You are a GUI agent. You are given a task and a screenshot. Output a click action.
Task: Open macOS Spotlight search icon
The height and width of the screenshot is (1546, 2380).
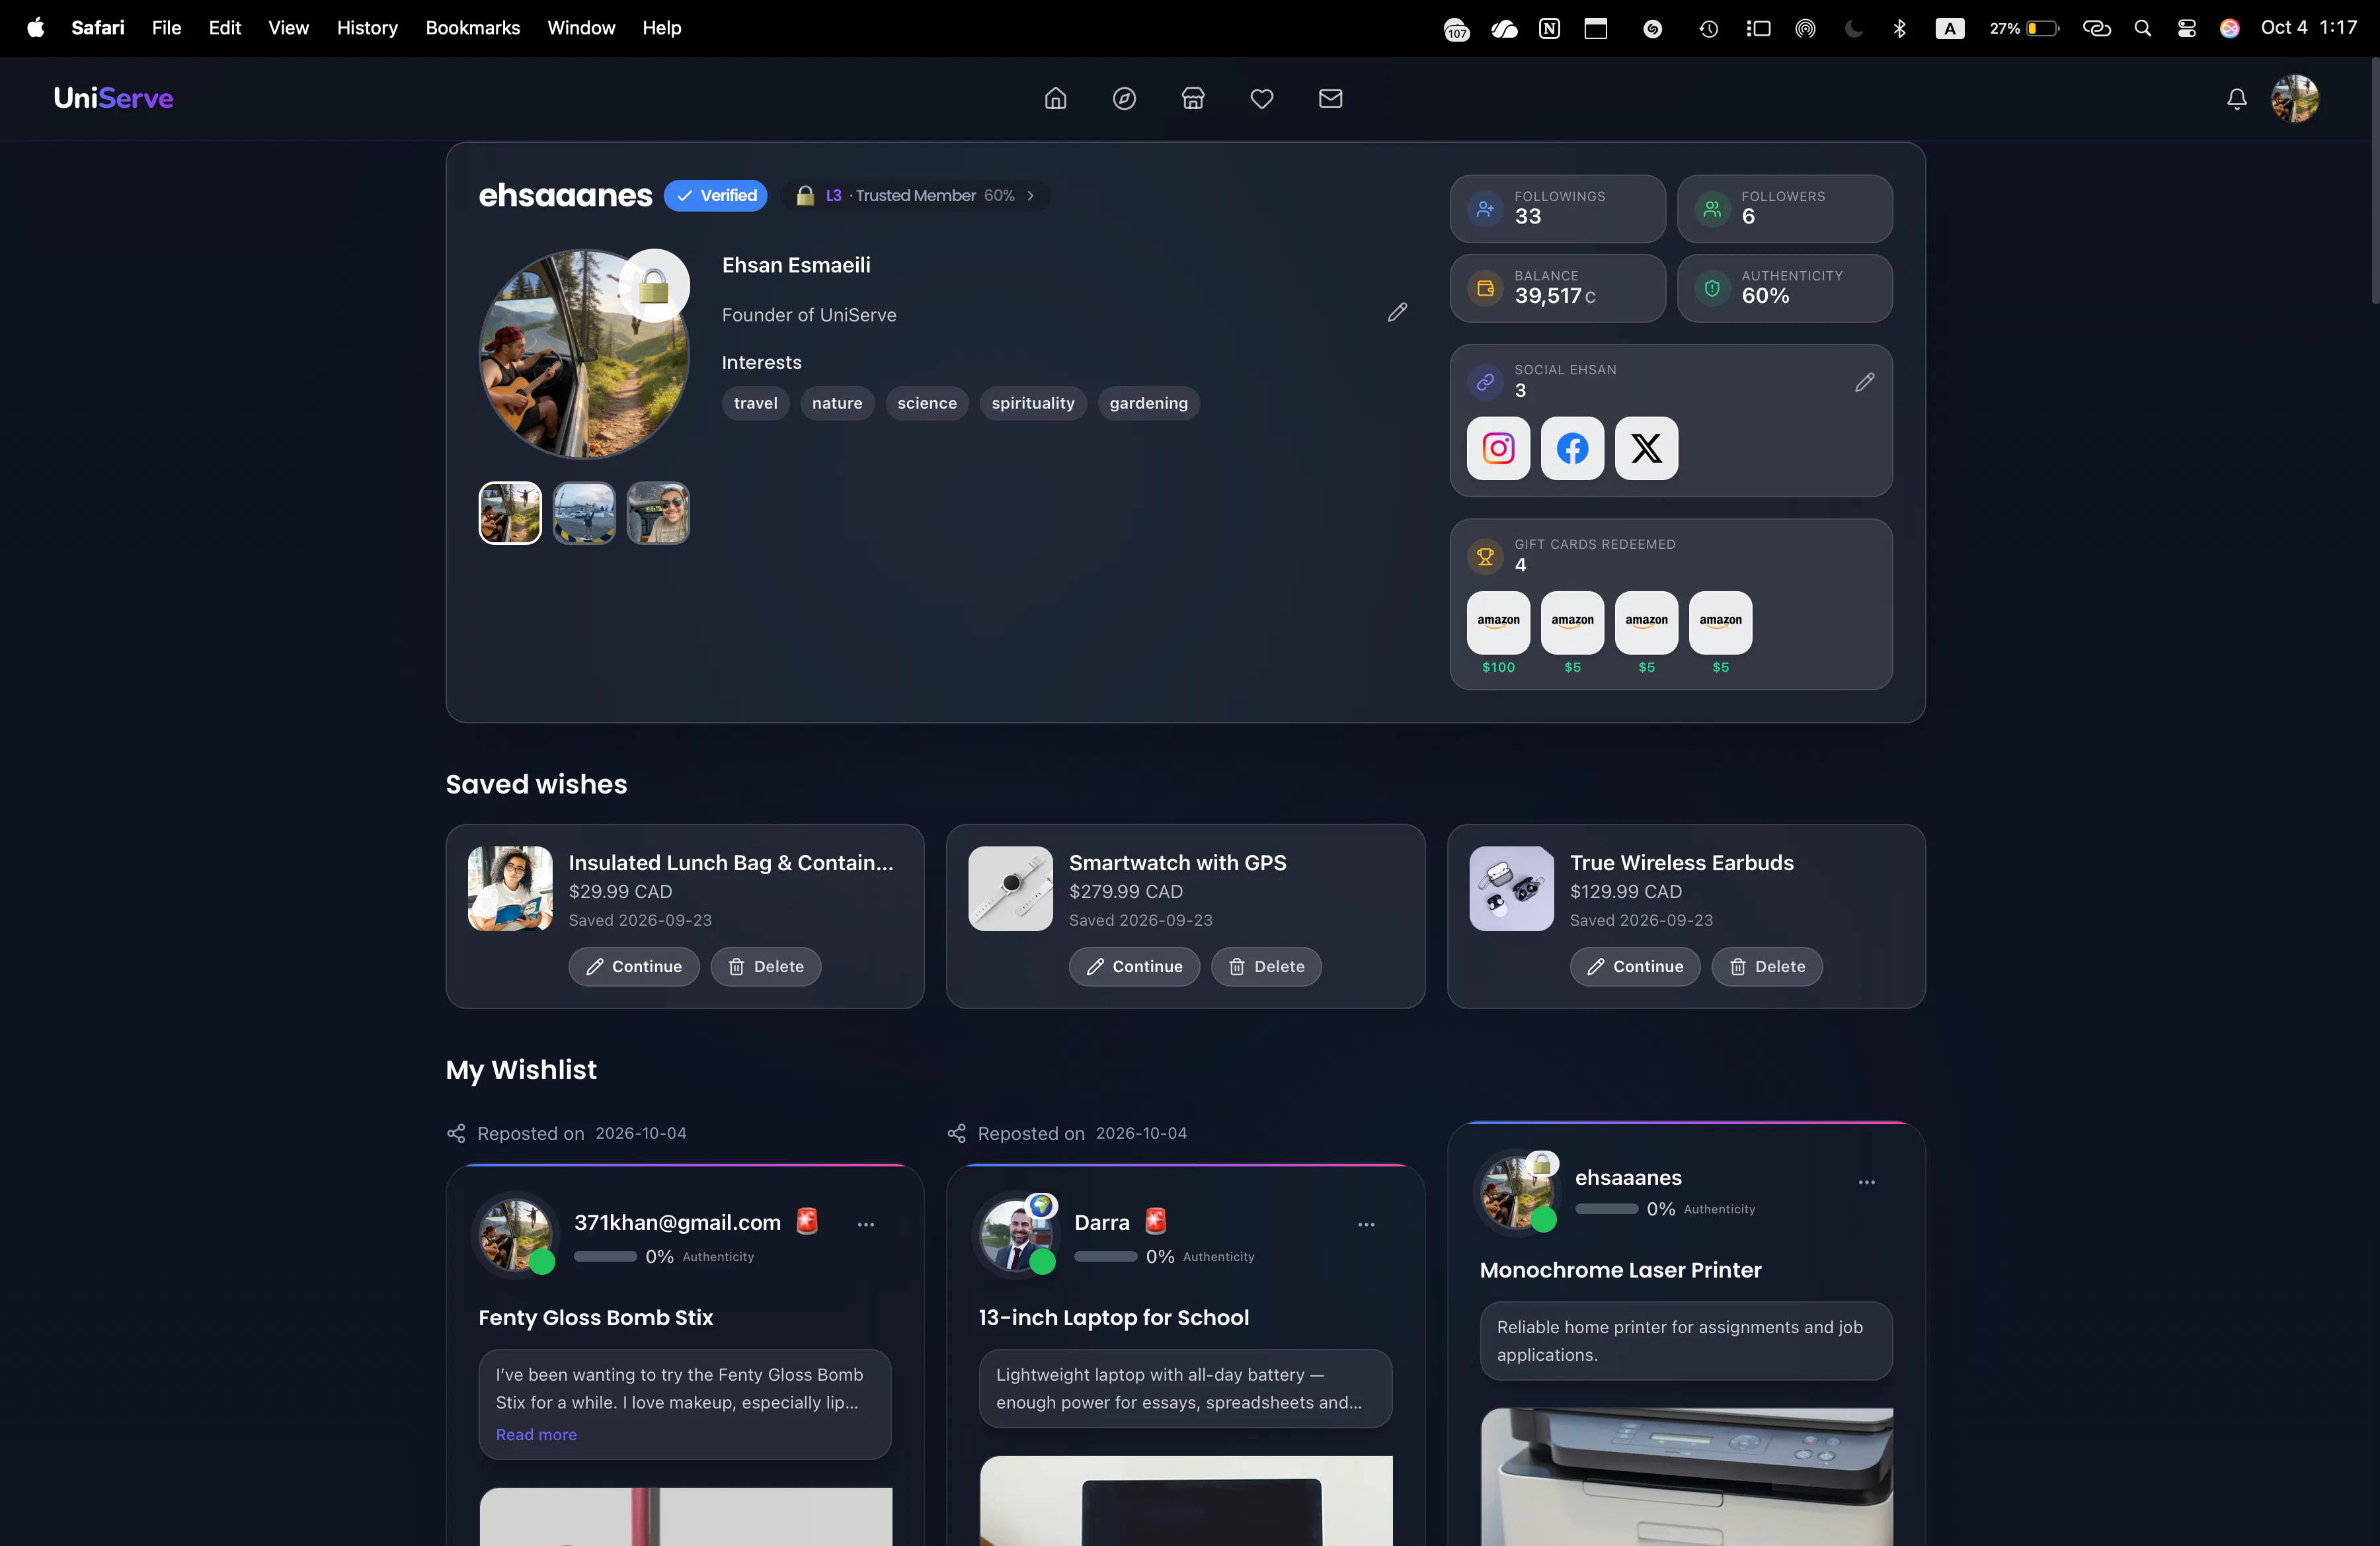2142,28
